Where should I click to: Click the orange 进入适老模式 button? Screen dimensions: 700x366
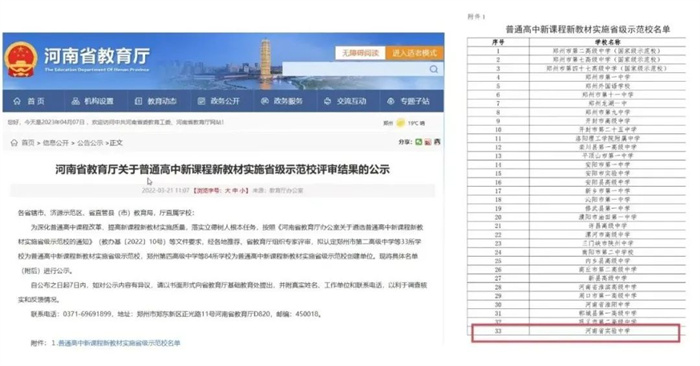tap(414, 53)
